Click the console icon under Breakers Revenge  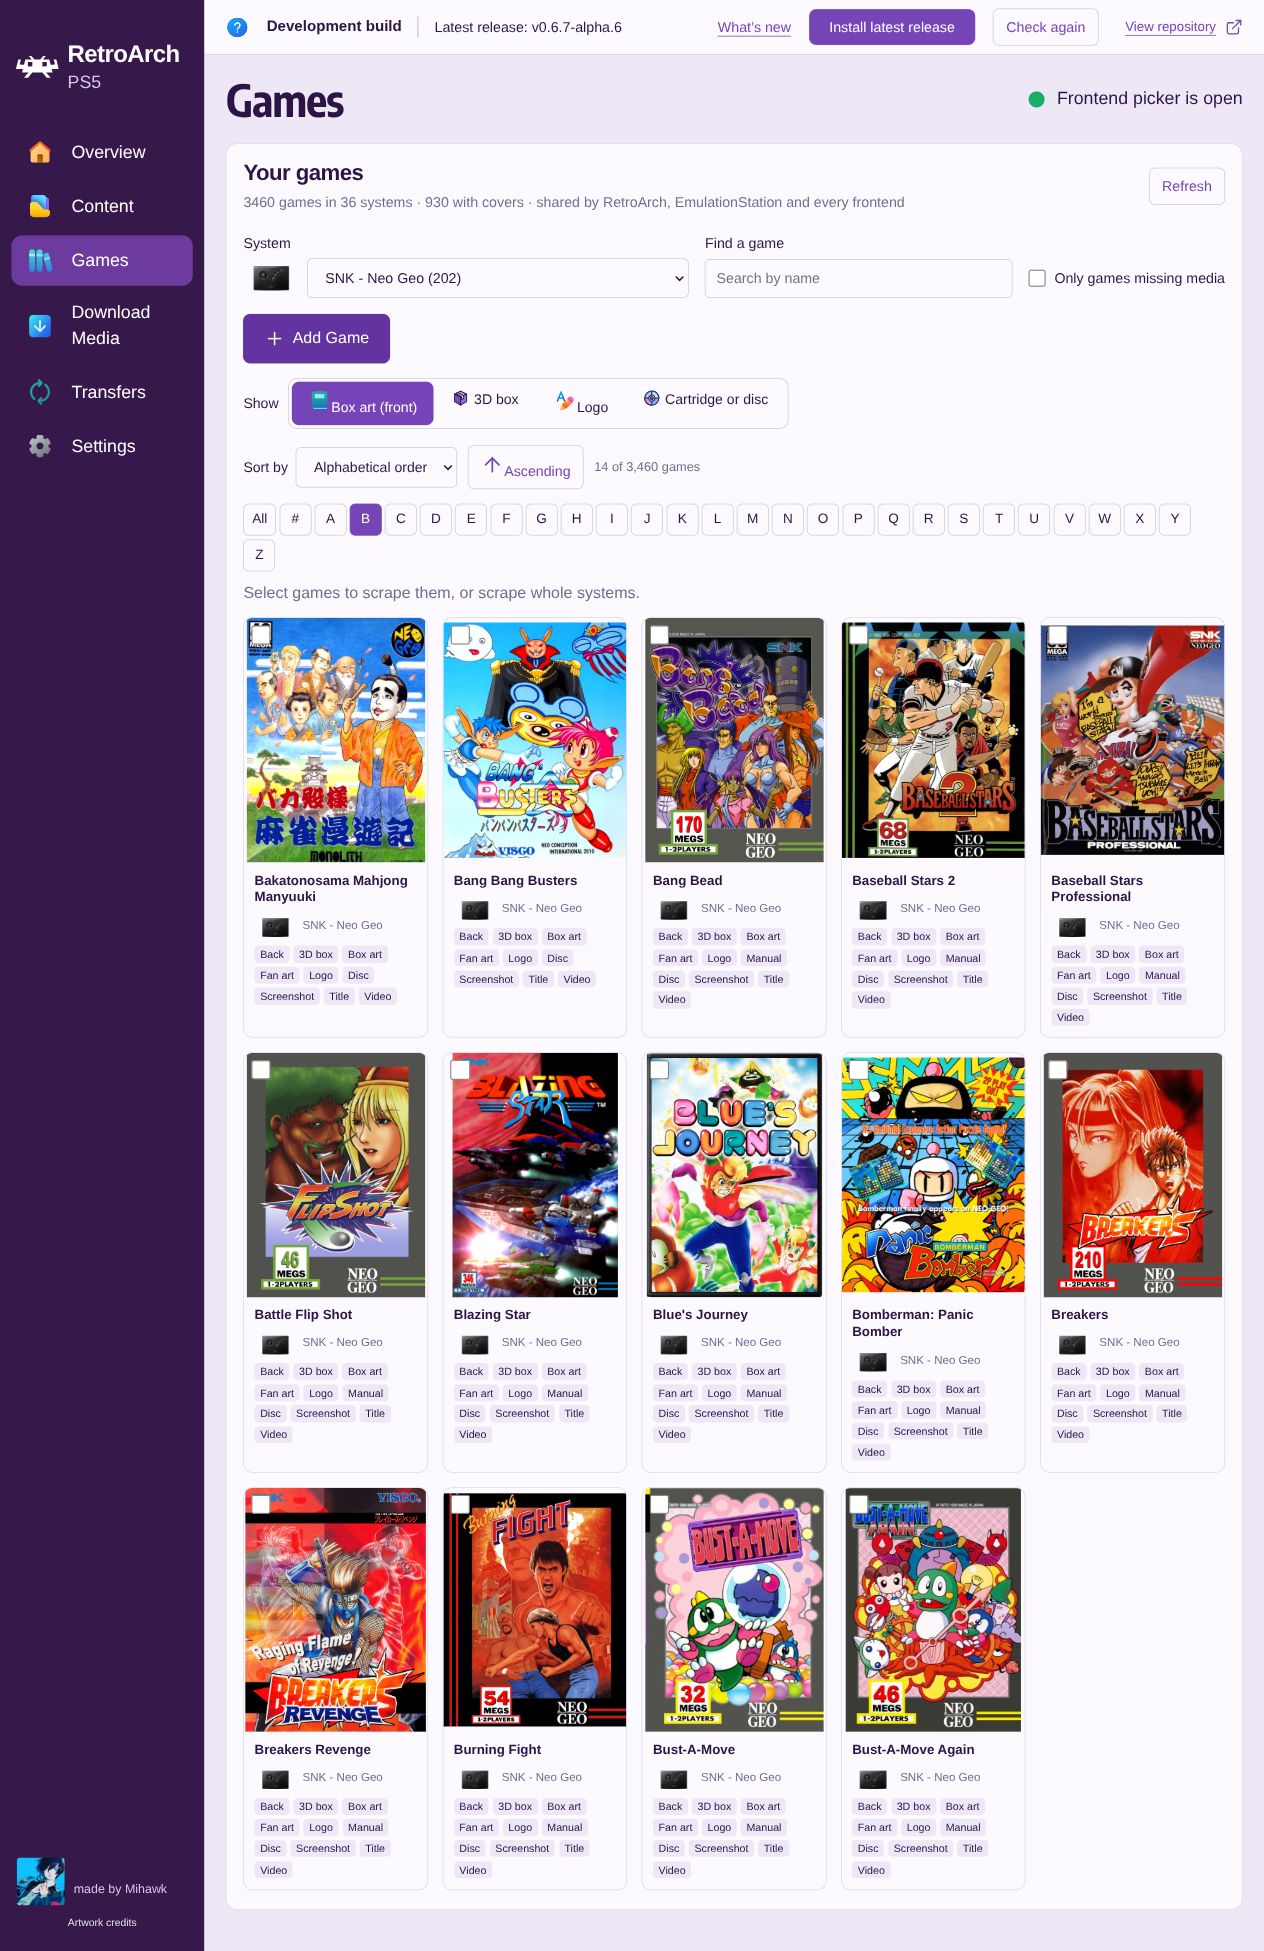click(275, 1779)
